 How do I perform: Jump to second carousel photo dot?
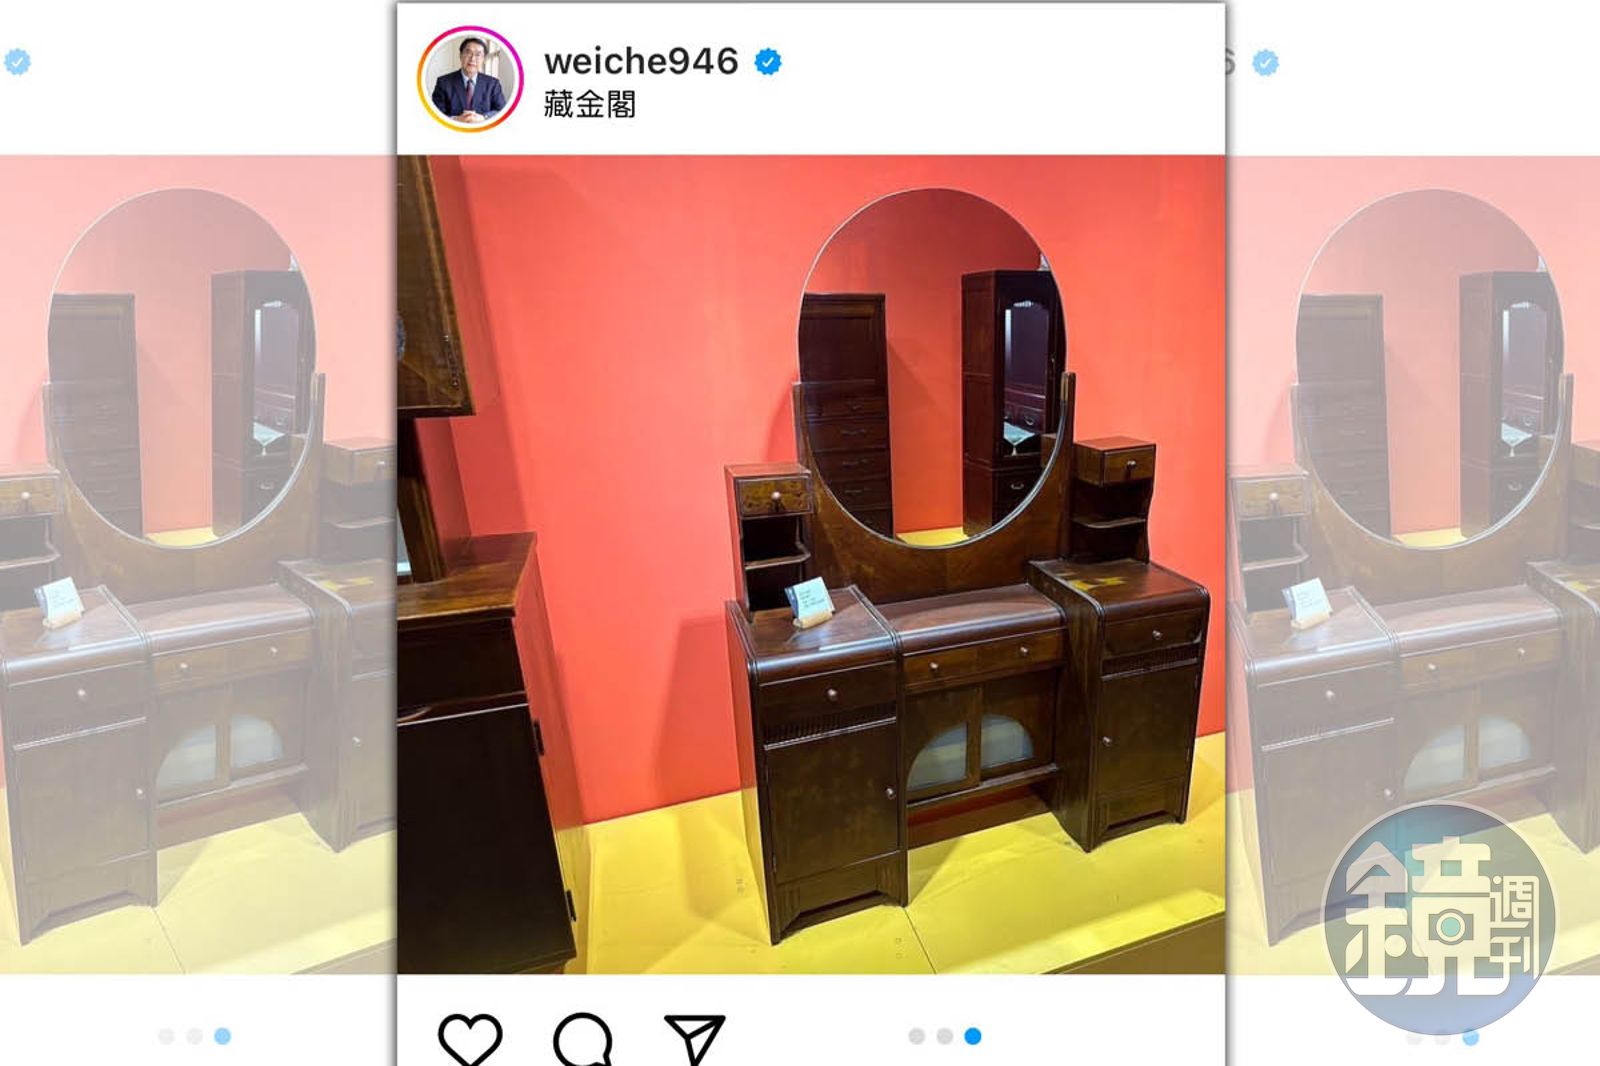click(x=944, y=1036)
